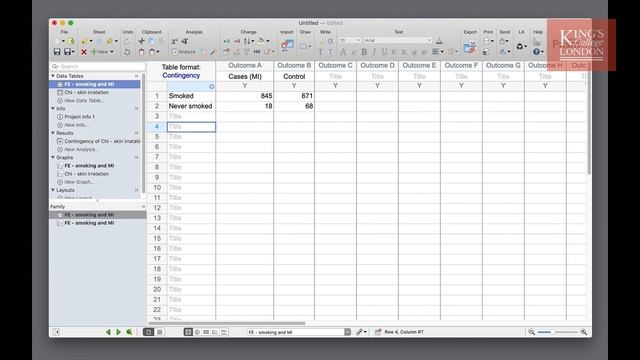Click the previous sheet green arrow
640x360 pixels.
108,332
